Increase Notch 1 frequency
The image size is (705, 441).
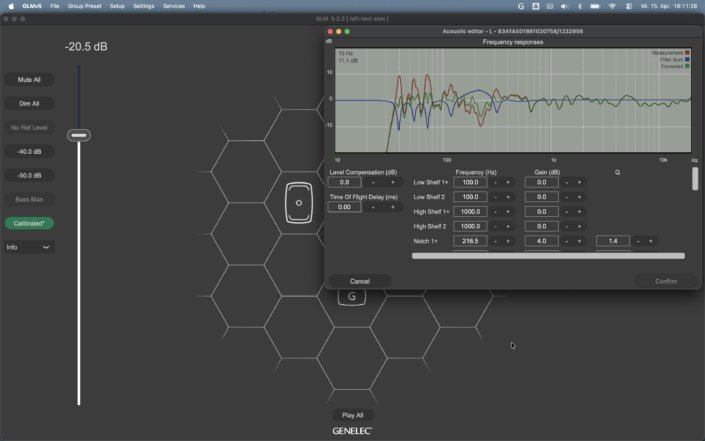508,241
